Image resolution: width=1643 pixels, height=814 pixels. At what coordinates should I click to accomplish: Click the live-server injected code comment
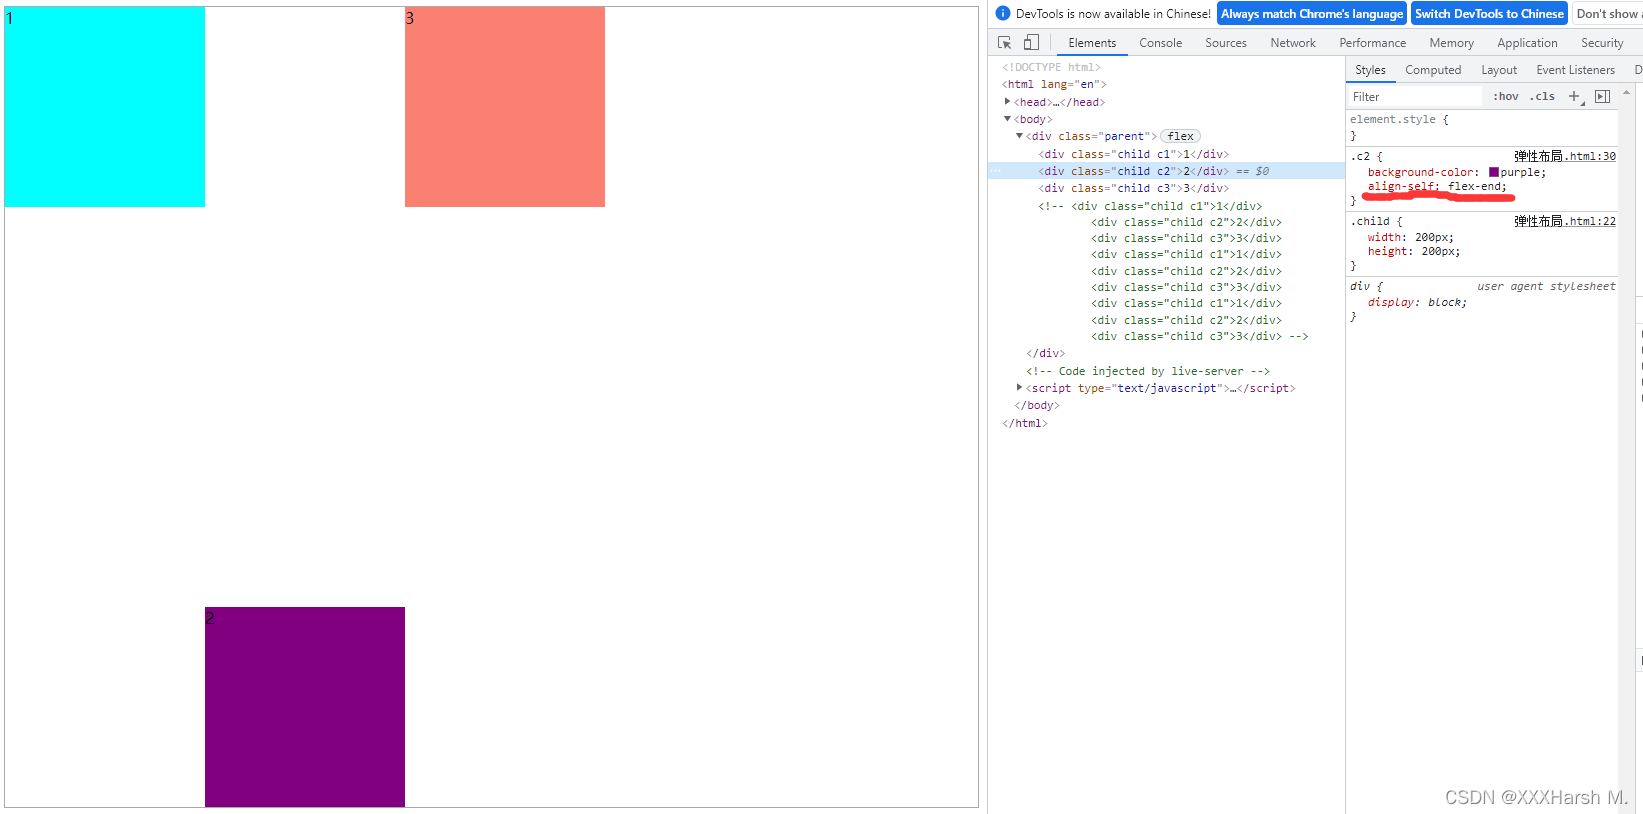1147,371
